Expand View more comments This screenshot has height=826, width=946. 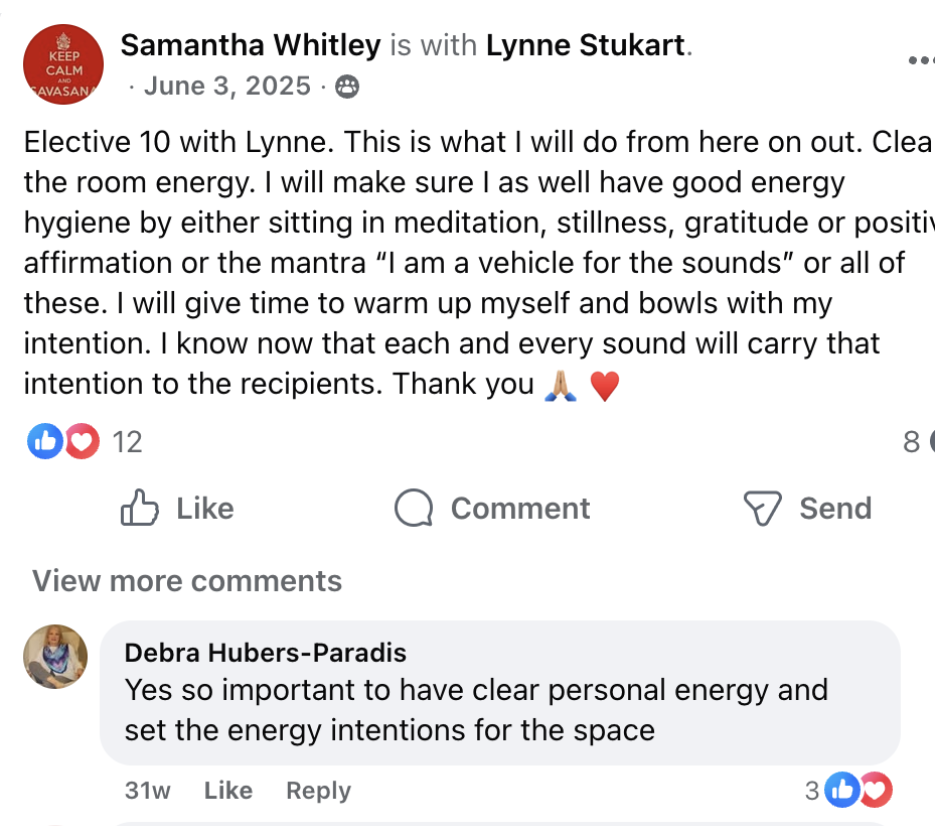(x=187, y=581)
